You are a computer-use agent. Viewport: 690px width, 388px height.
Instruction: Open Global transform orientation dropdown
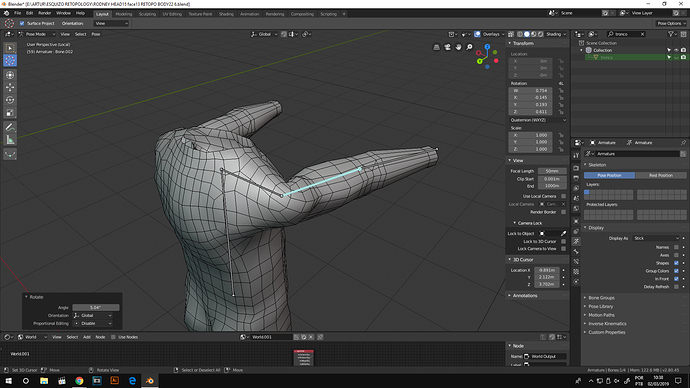click(x=264, y=34)
